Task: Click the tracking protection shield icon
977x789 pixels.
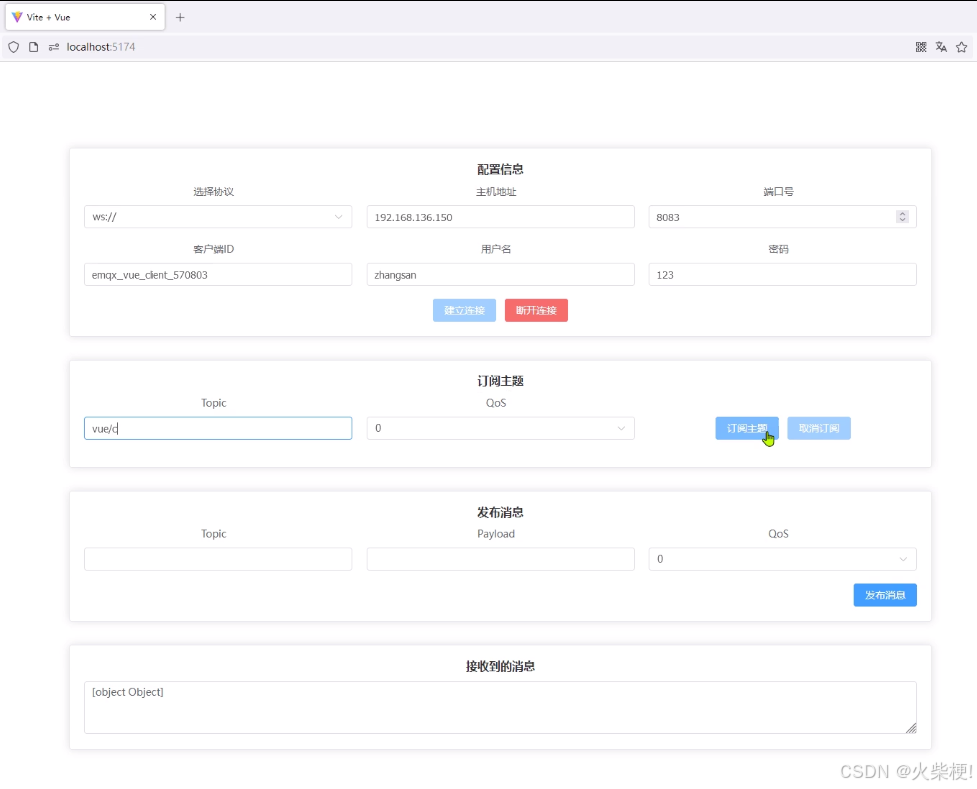Action: click(x=13, y=47)
